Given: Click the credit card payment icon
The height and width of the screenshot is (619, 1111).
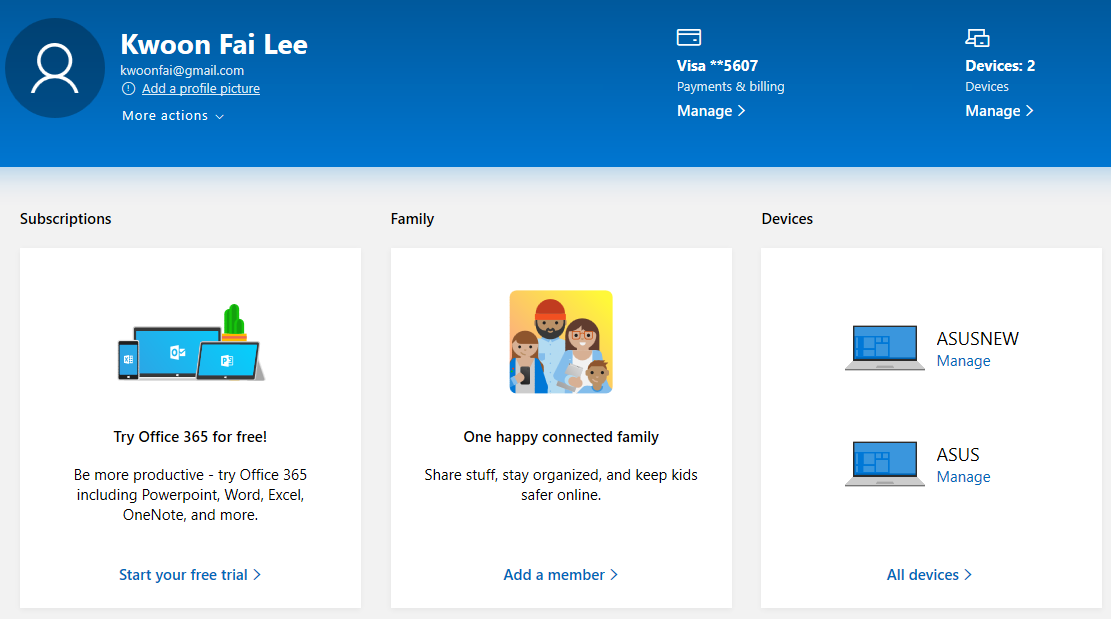Looking at the screenshot, I should pyautogui.click(x=688, y=38).
